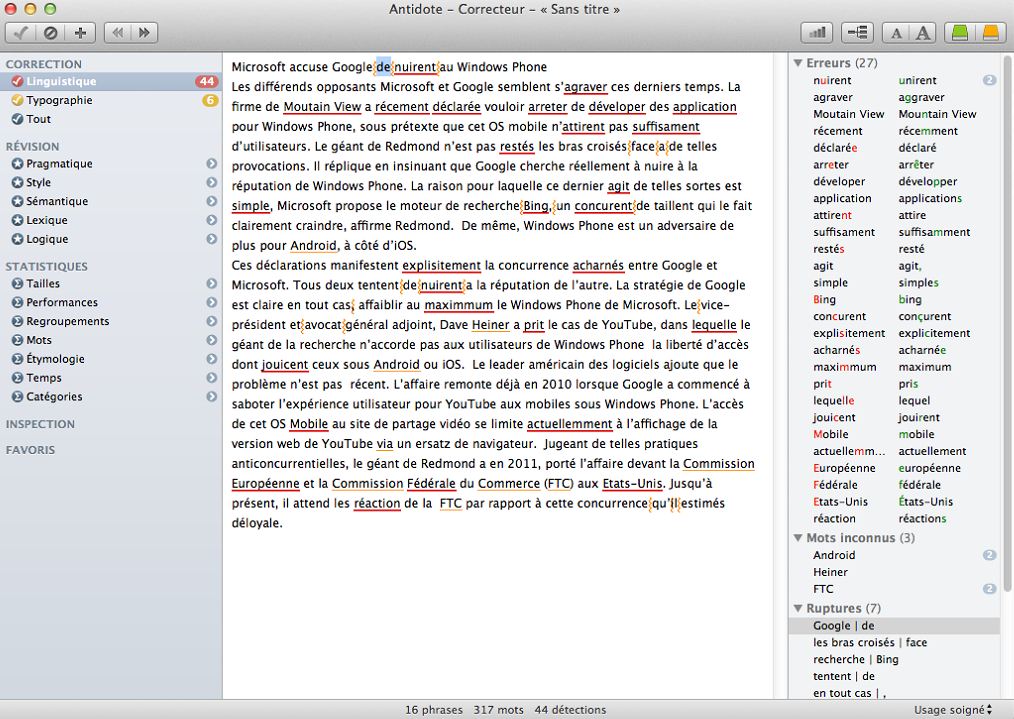Select the 'jouicent' error entry
The height and width of the screenshot is (719, 1014).
[834, 418]
